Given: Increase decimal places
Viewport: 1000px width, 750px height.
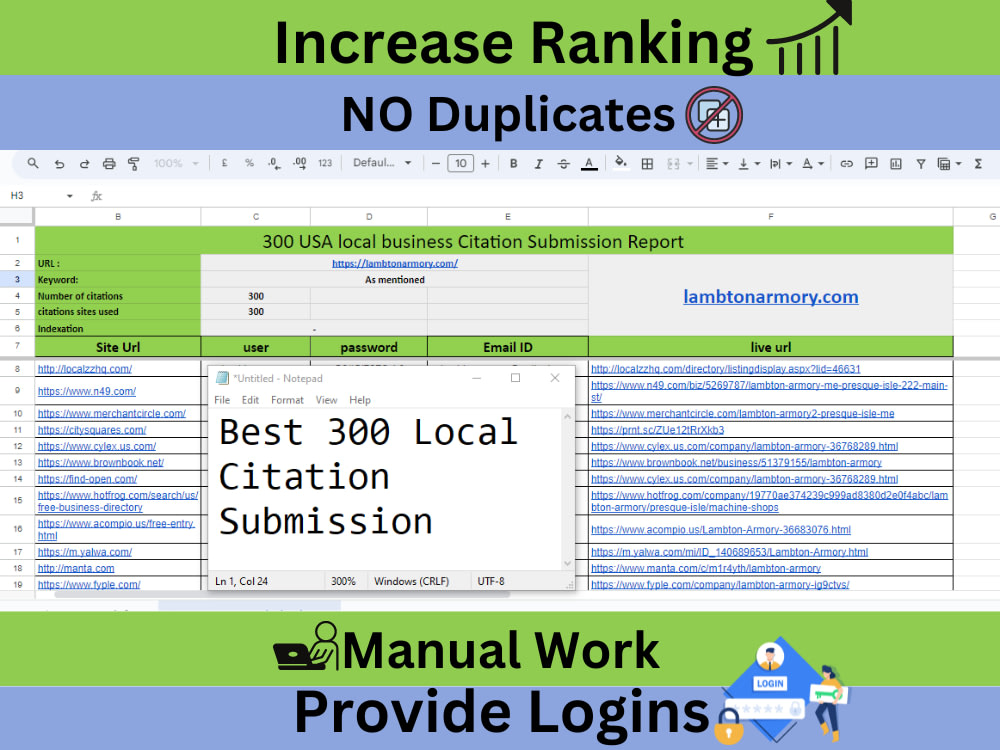Looking at the screenshot, I should point(299,164).
